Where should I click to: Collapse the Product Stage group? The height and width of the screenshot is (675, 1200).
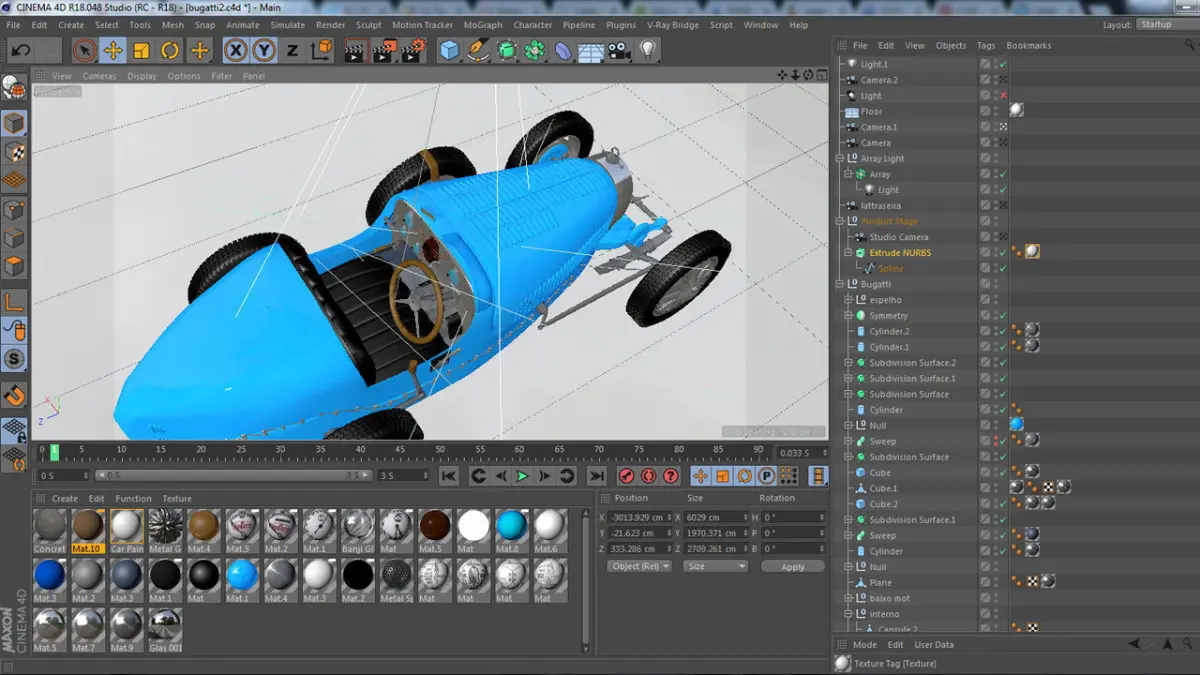pyautogui.click(x=840, y=222)
